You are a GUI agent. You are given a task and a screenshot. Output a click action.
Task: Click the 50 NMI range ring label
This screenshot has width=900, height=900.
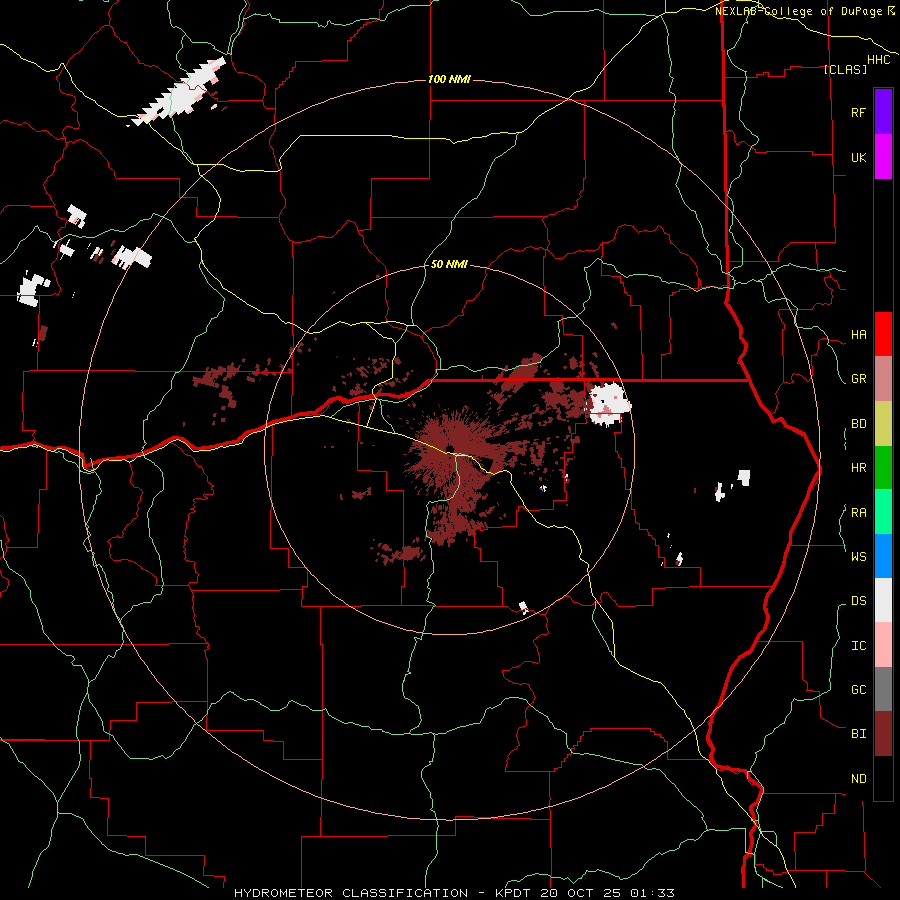[x=449, y=264]
